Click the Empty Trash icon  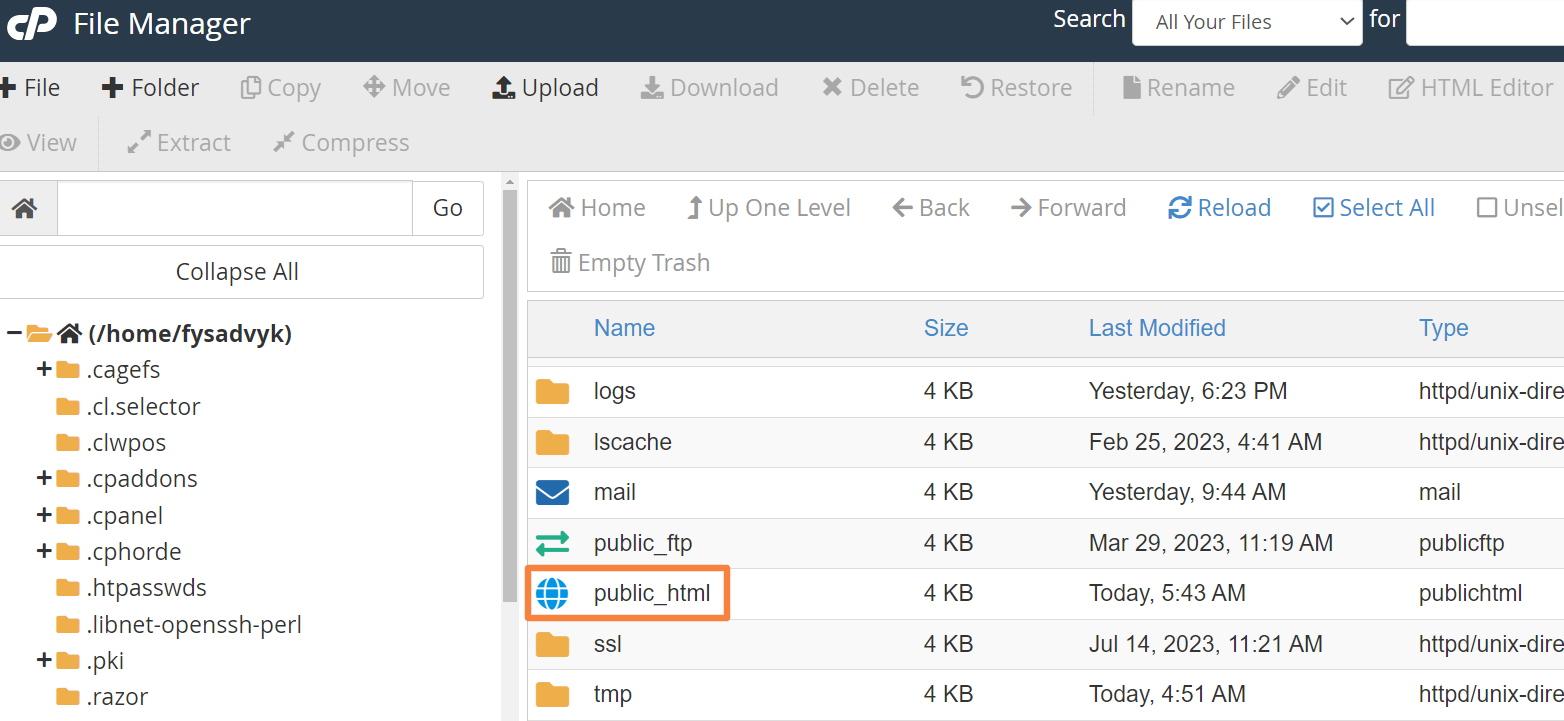[561, 263]
